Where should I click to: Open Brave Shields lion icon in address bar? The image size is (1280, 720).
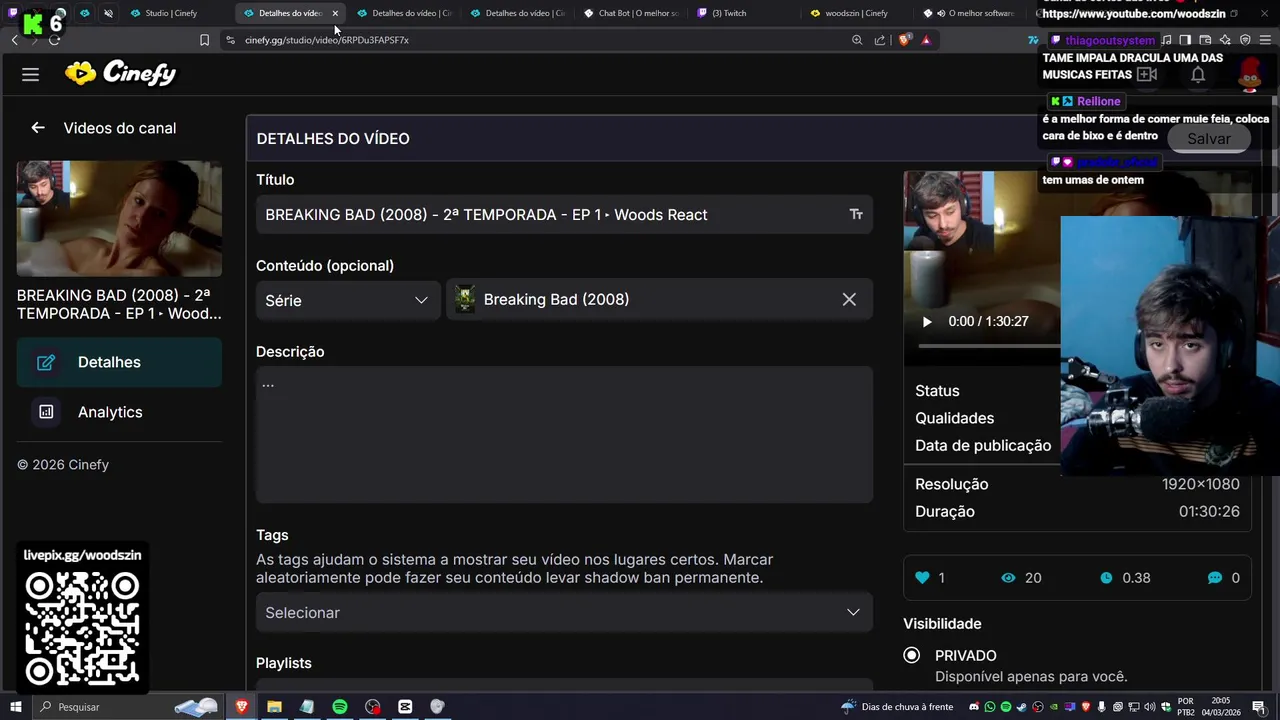[904, 40]
